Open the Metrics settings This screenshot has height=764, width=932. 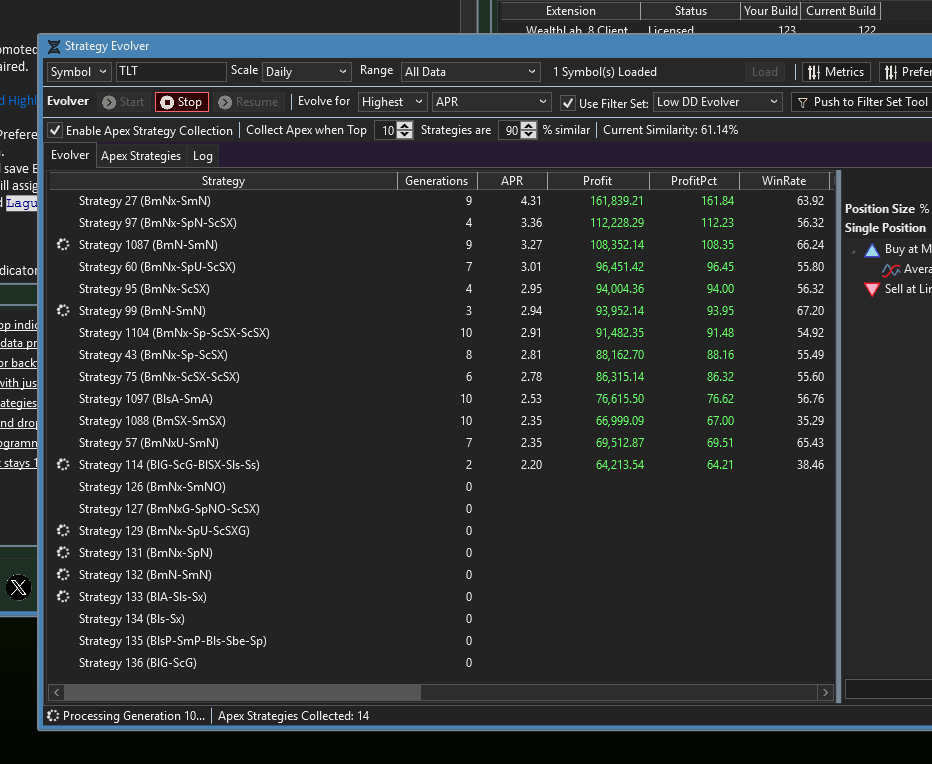pos(835,72)
